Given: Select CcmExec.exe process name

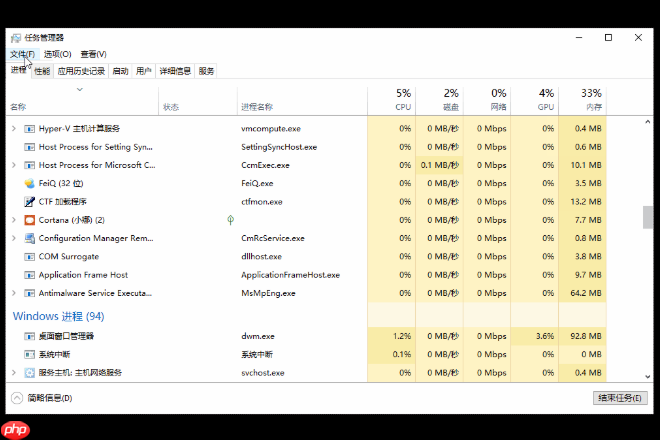Looking at the screenshot, I should pyautogui.click(x=265, y=165).
